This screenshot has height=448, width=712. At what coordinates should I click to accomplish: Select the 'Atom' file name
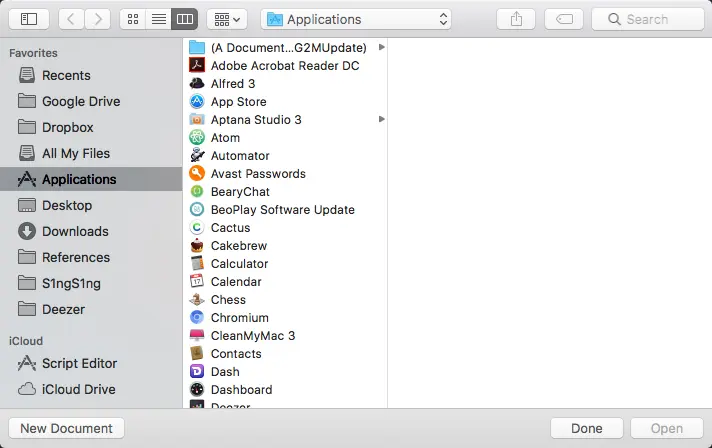pyautogui.click(x=225, y=138)
